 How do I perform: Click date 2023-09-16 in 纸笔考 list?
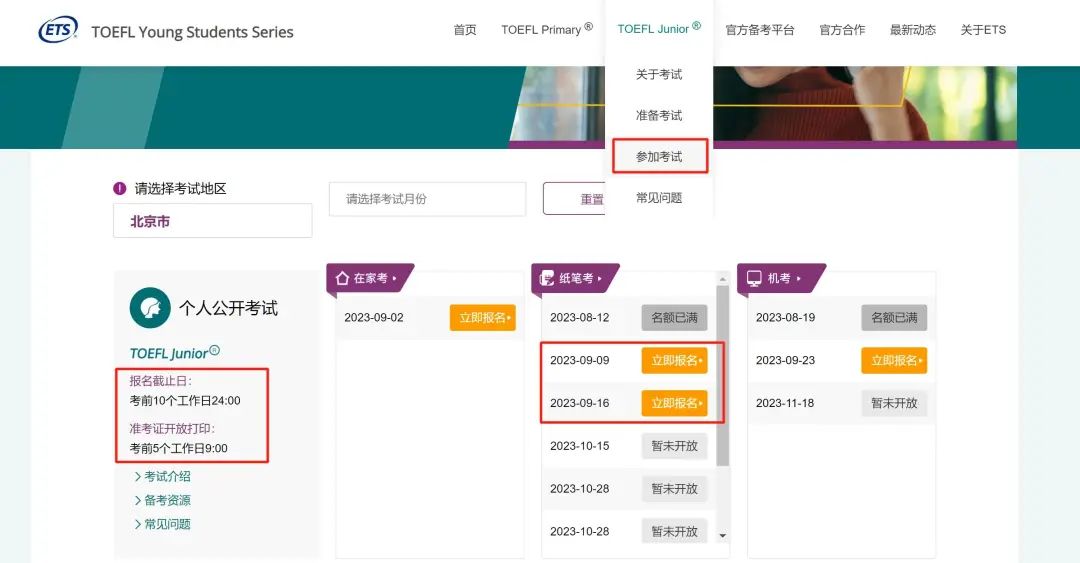tap(579, 403)
